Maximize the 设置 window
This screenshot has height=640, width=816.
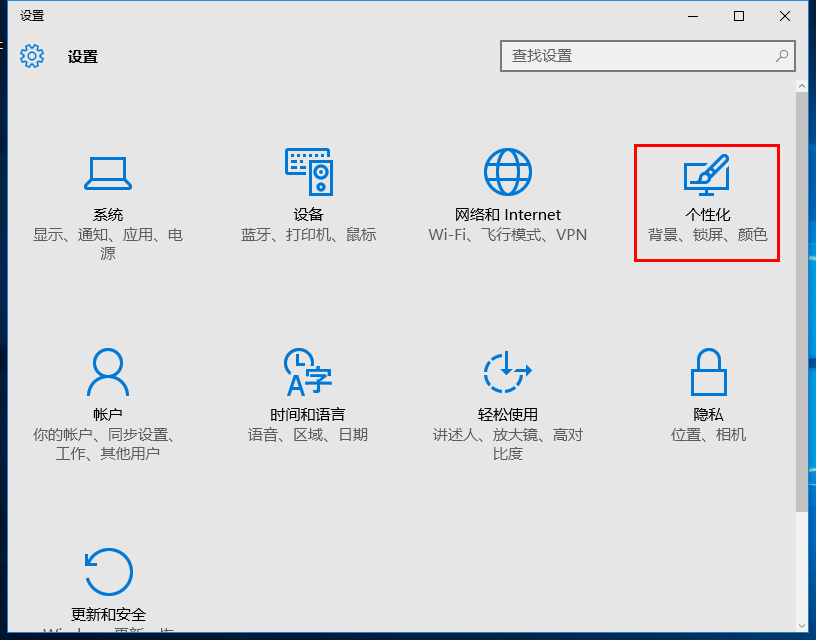pos(739,16)
